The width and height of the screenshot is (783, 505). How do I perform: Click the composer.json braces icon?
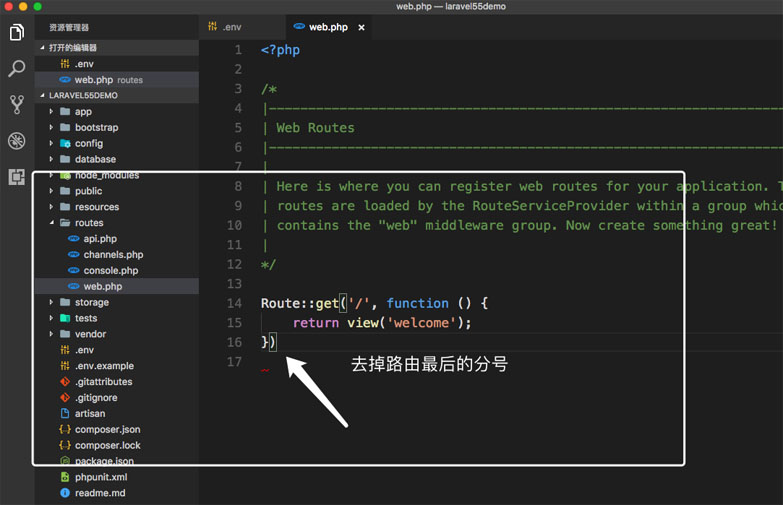65,430
